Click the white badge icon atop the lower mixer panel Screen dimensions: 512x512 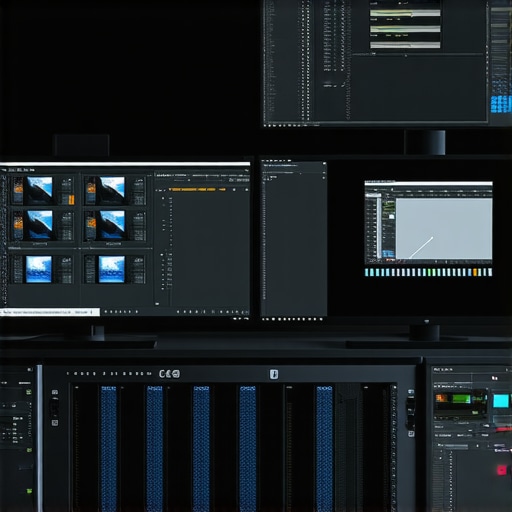274,374
